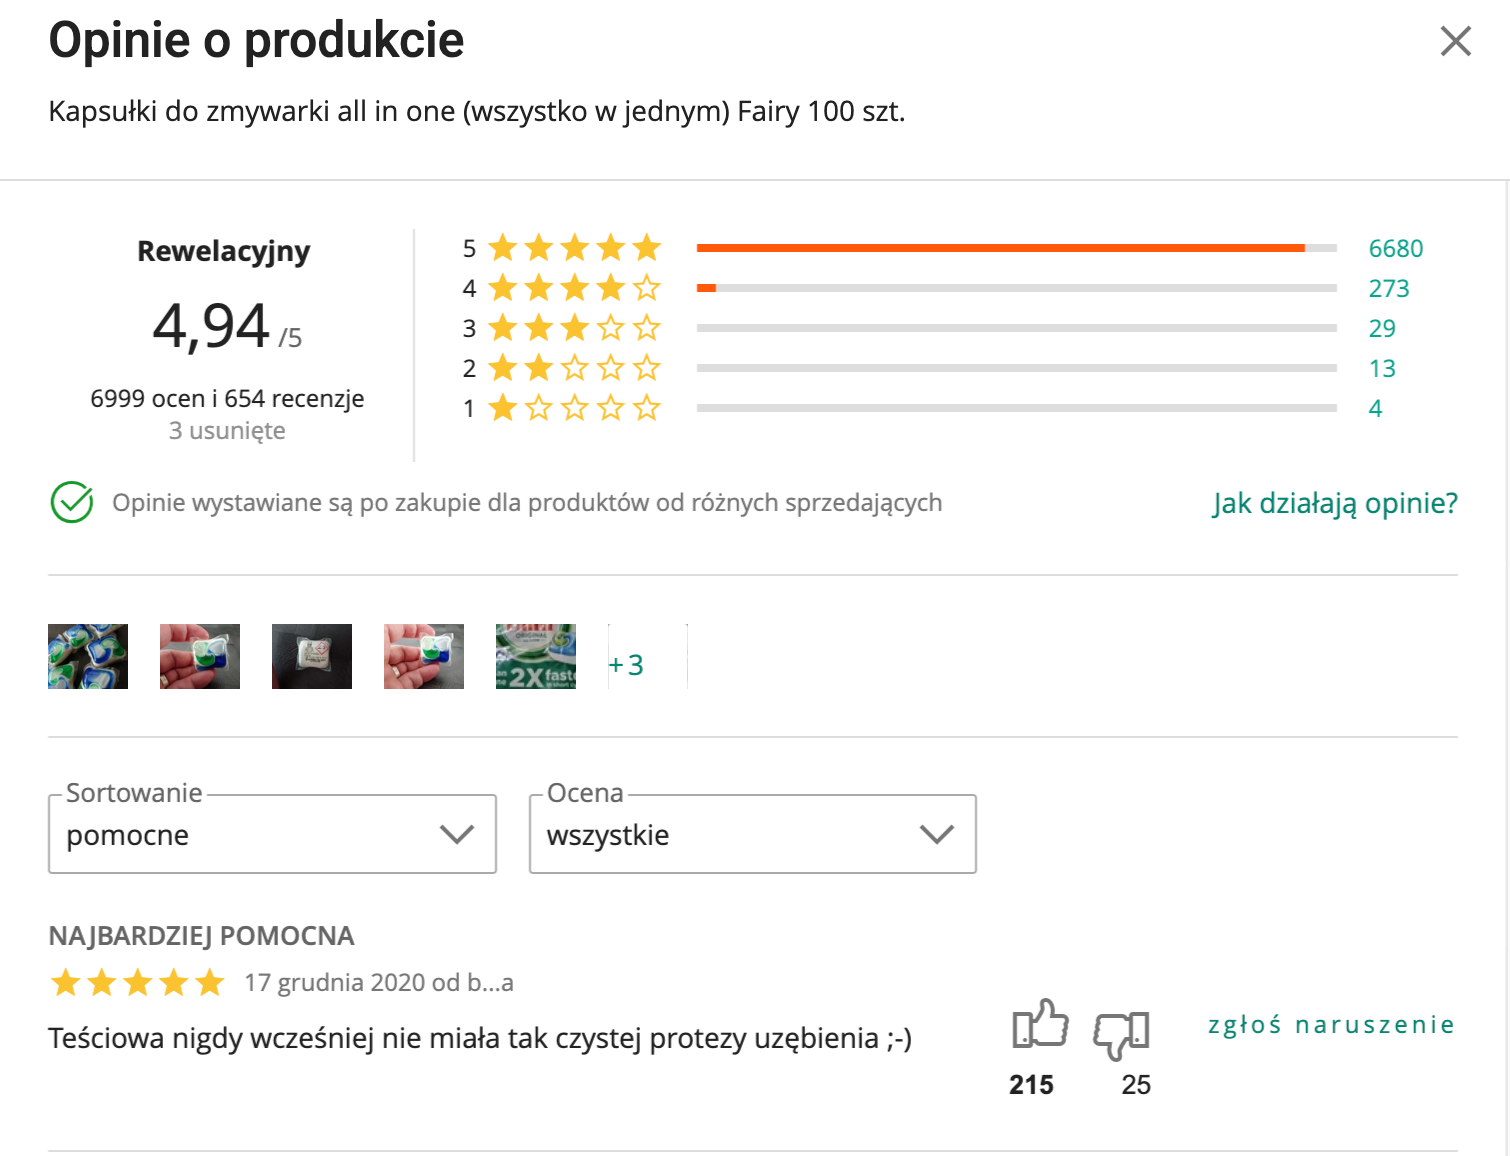1510x1156 pixels.
Task: Click the five-star orange rating bar
Action: [x=1000, y=248]
